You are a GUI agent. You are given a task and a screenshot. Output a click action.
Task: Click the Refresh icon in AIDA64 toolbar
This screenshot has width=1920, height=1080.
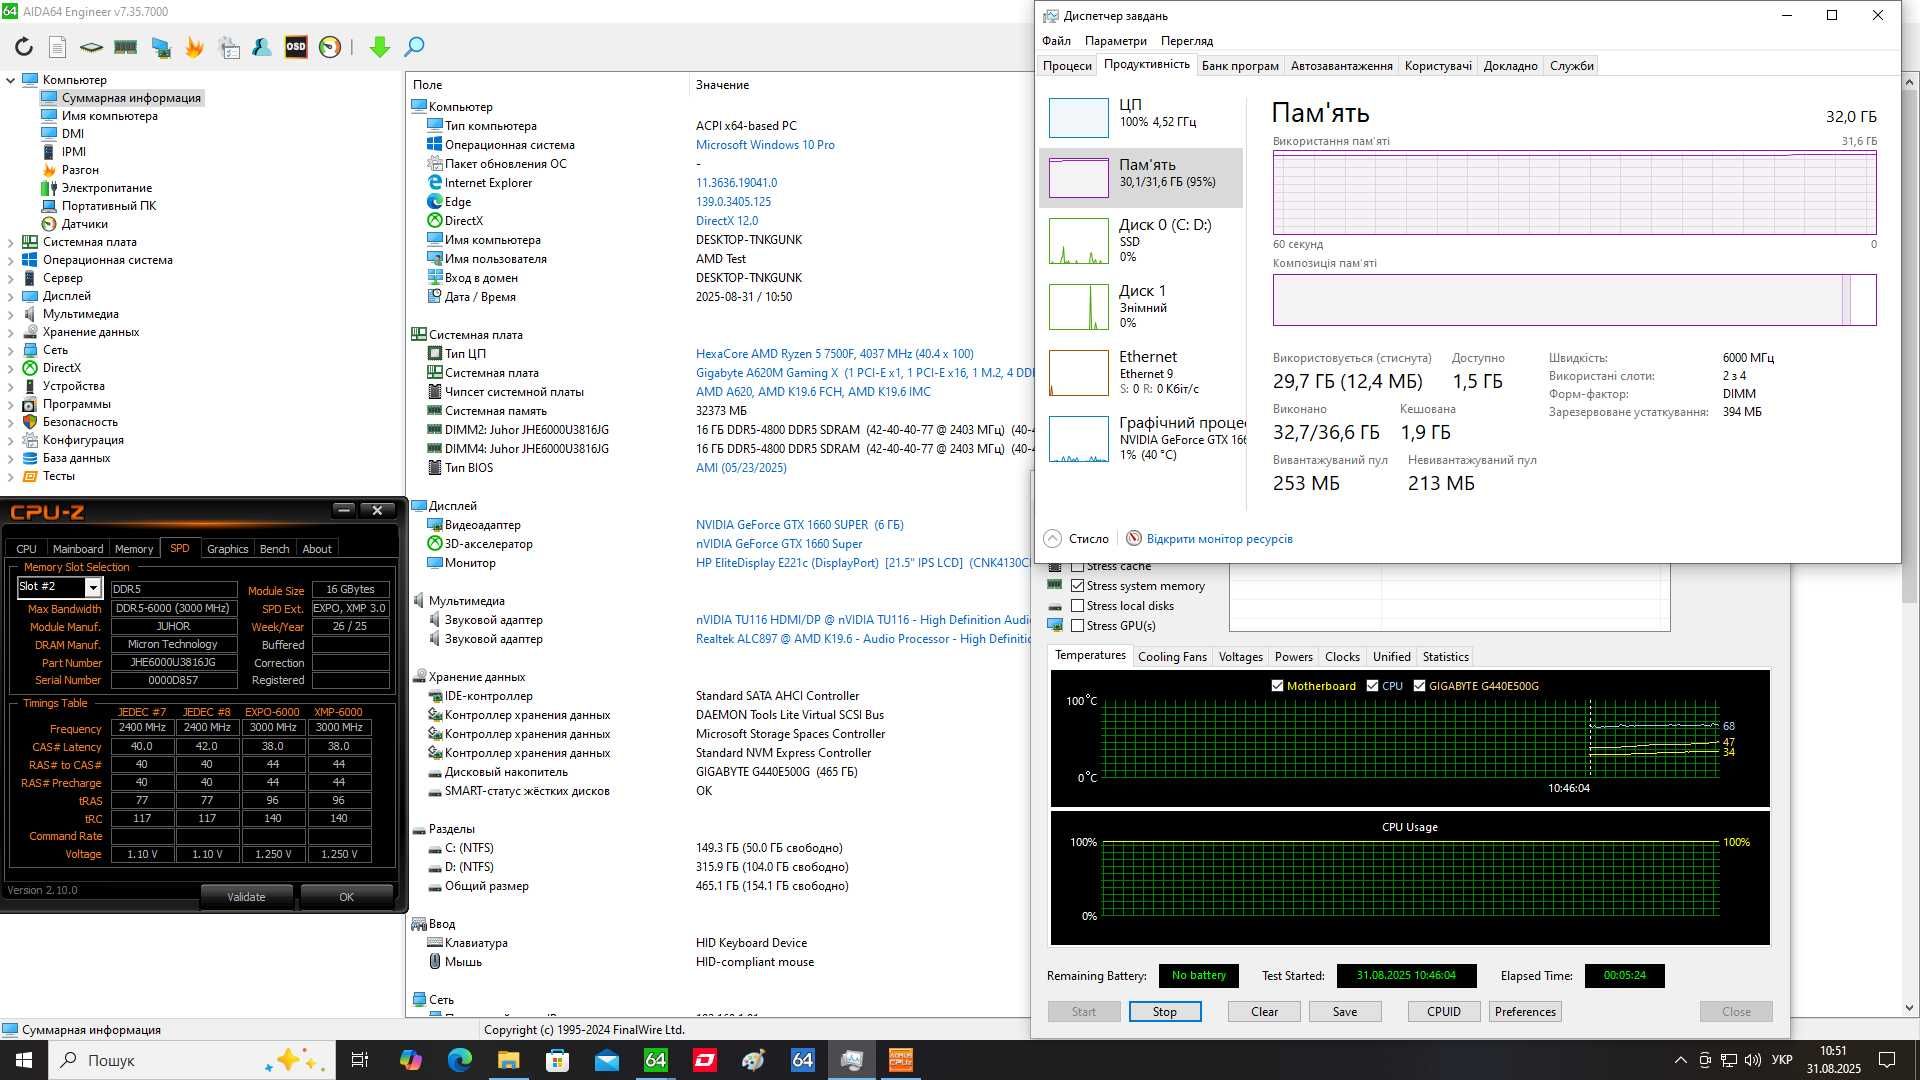(x=24, y=46)
